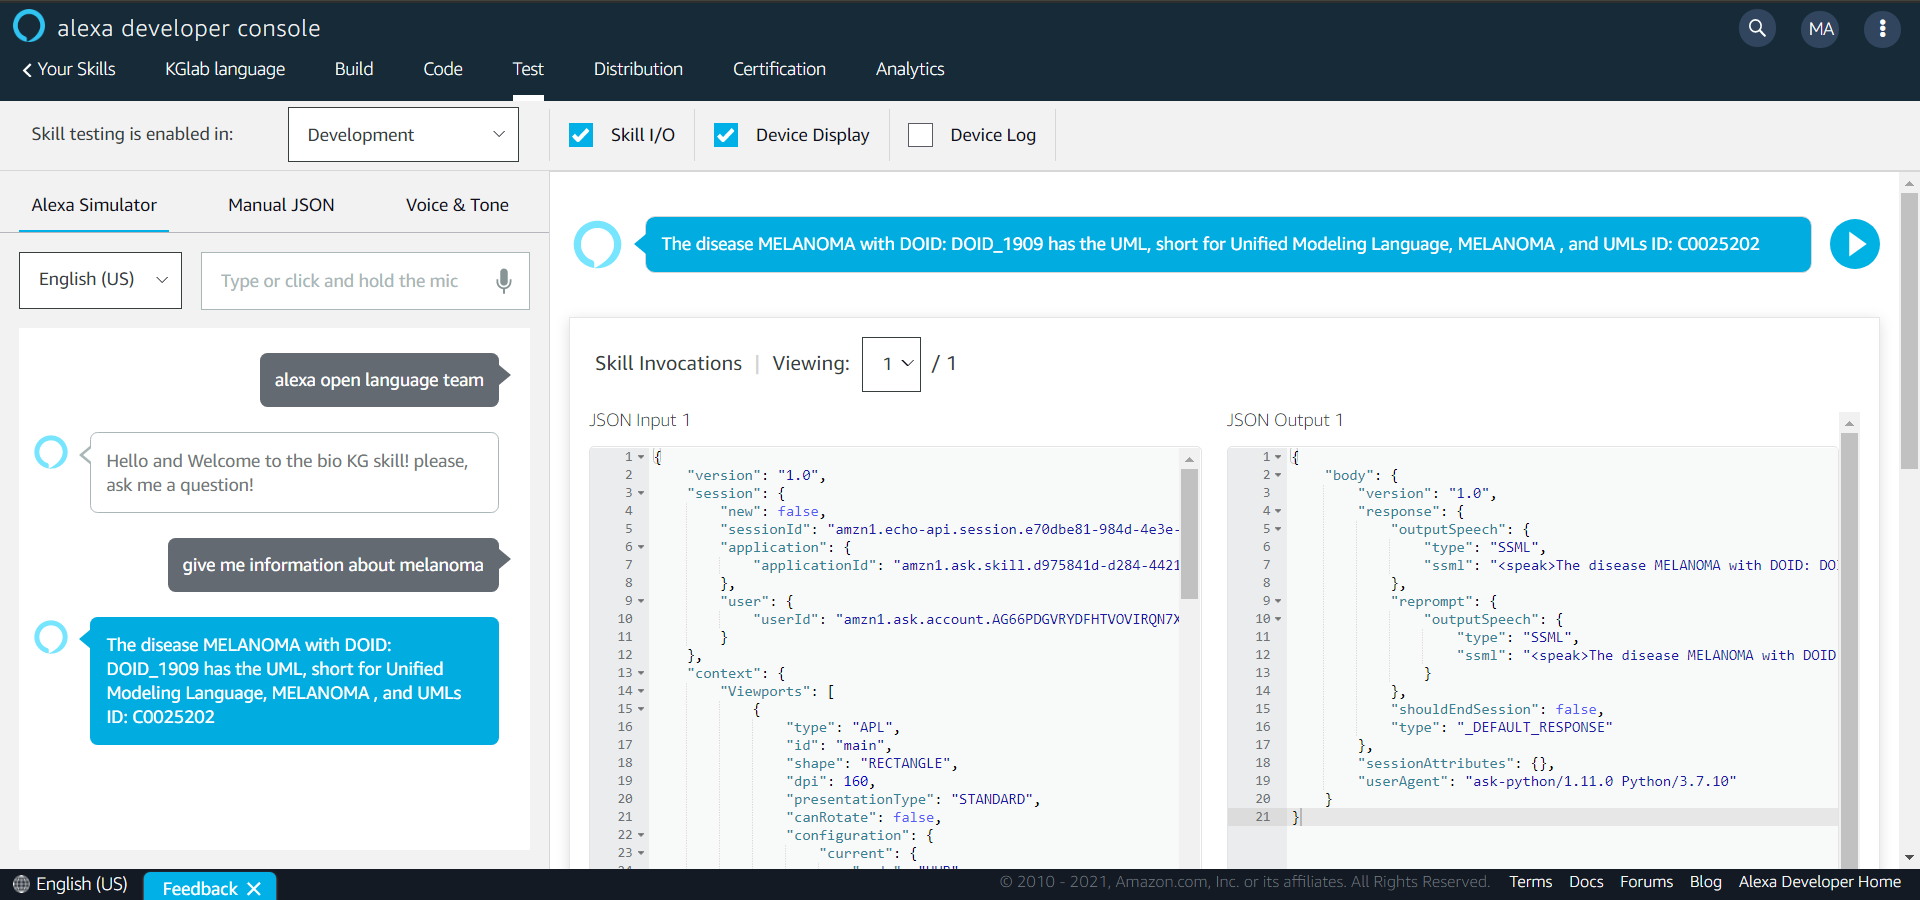Switch to the Code tab
The width and height of the screenshot is (1920, 900).
443,69
